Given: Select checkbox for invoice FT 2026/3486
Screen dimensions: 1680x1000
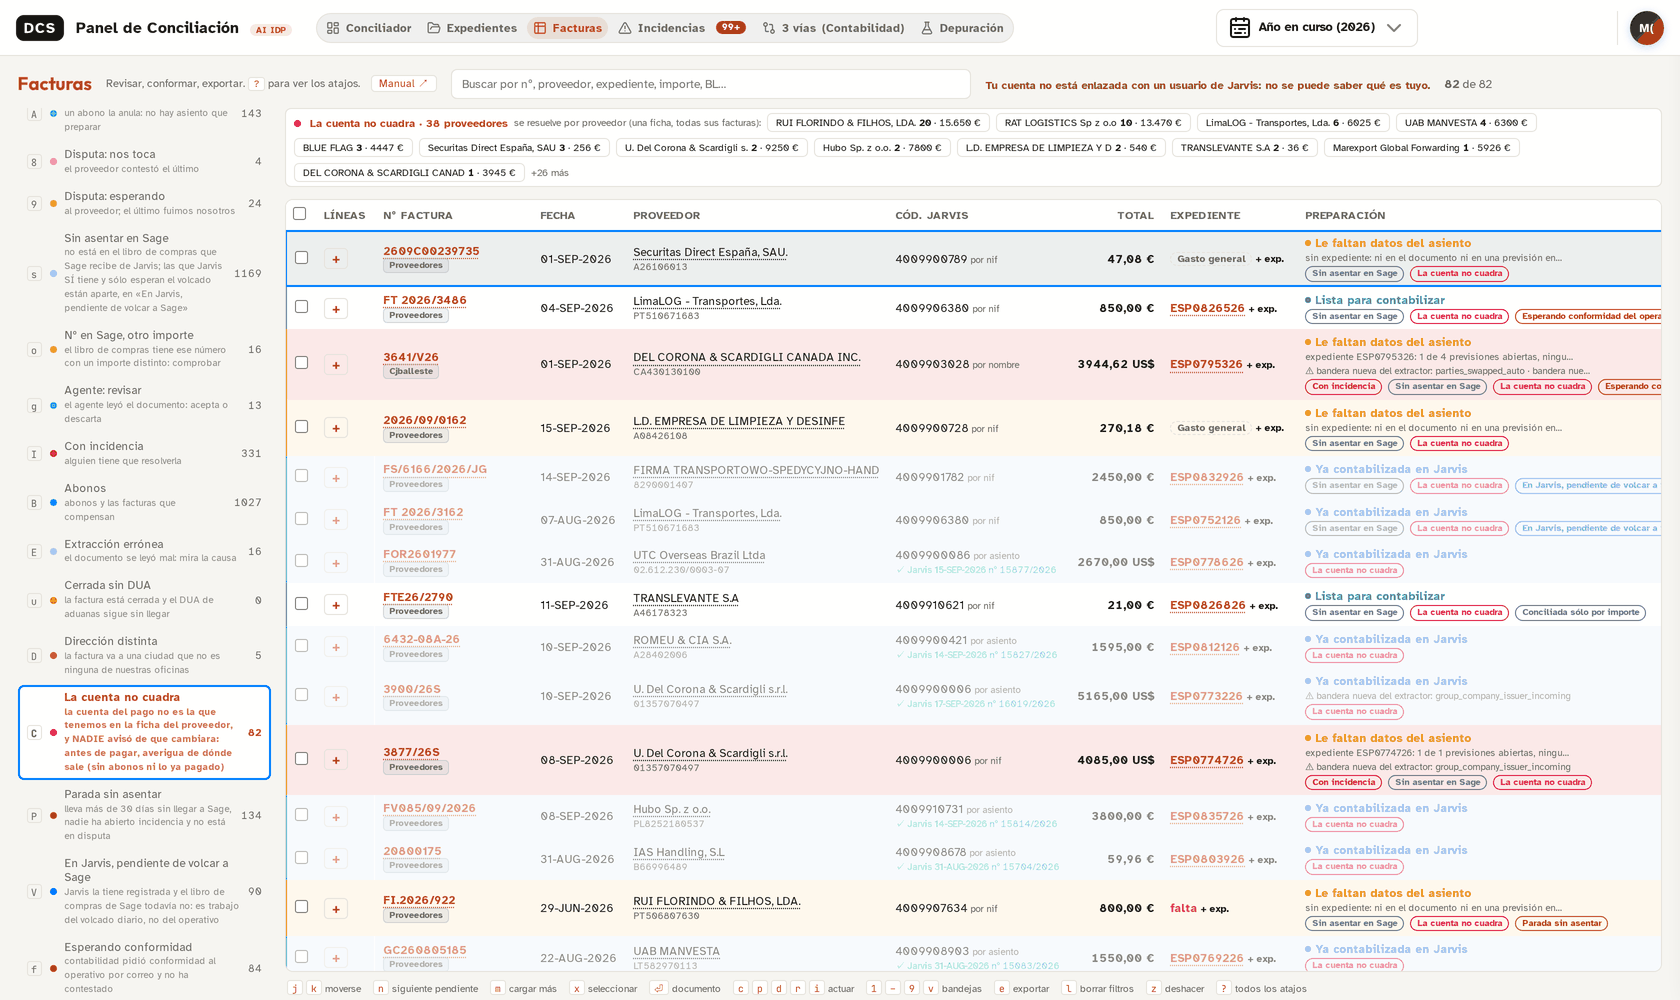Looking at the screenshot, I should coord(301,306).
